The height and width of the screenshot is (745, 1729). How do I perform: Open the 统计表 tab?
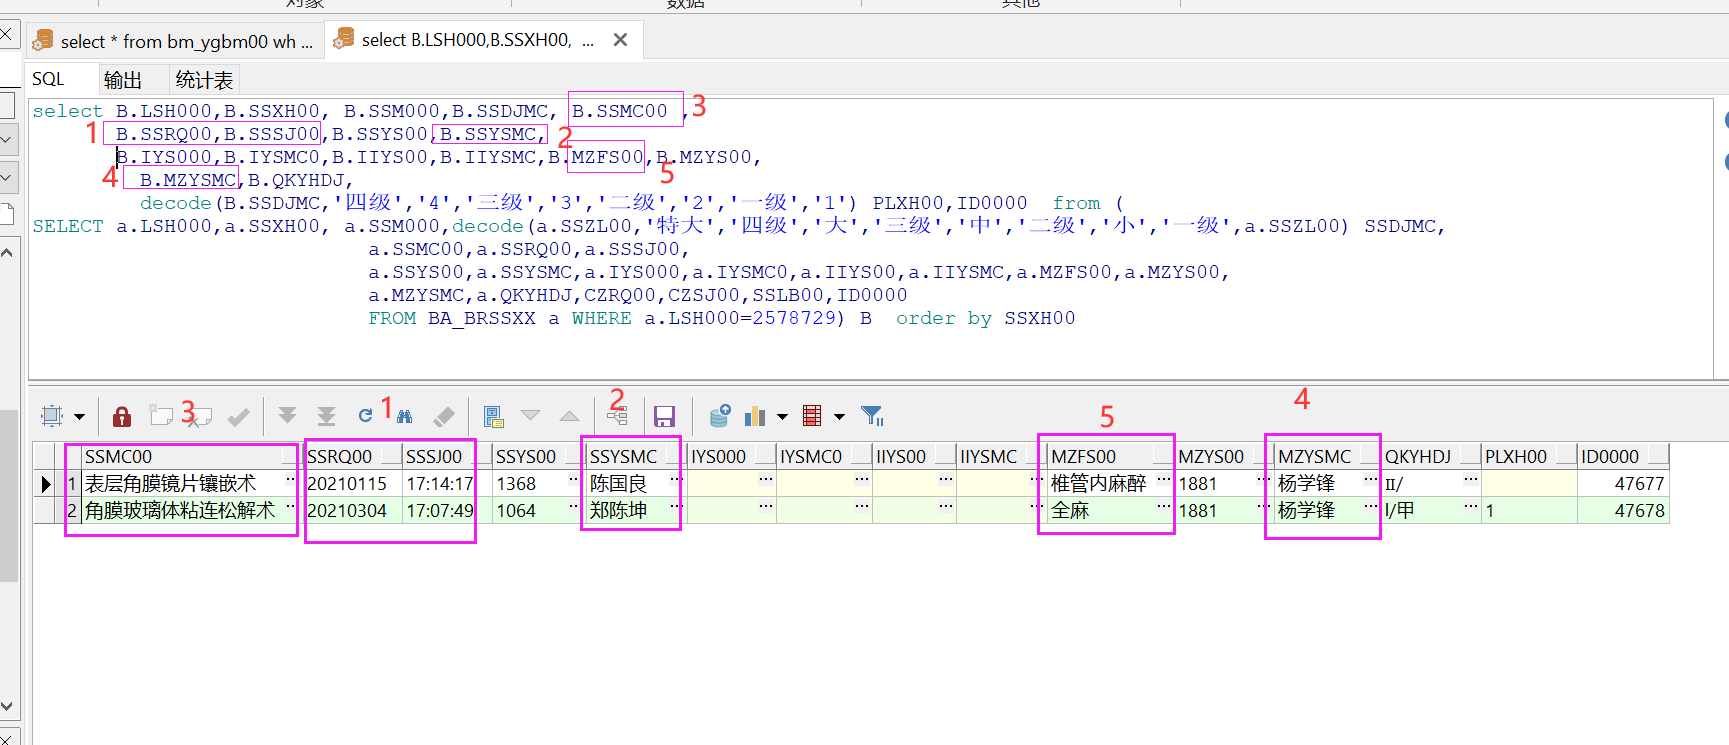[204, 80]
